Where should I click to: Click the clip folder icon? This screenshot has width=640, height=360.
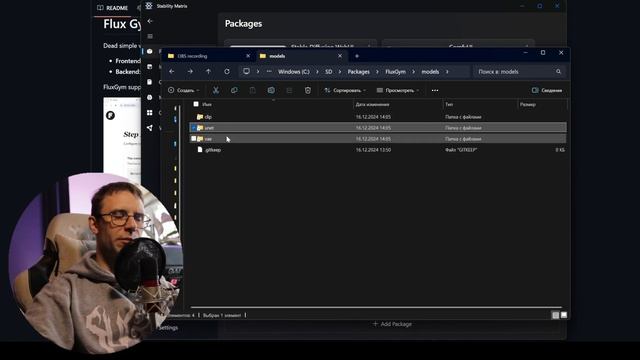200,117
